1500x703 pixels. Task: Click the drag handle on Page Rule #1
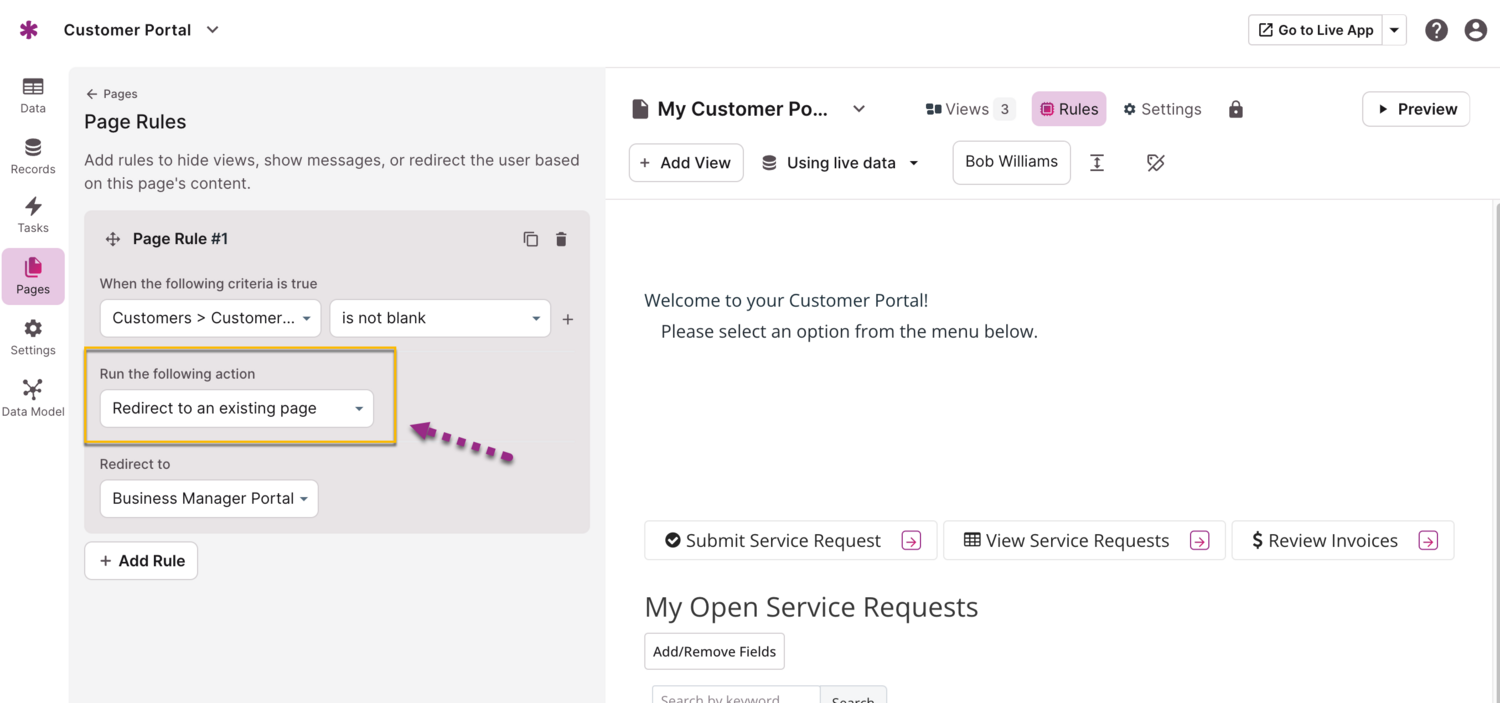[x=113, y=239]
